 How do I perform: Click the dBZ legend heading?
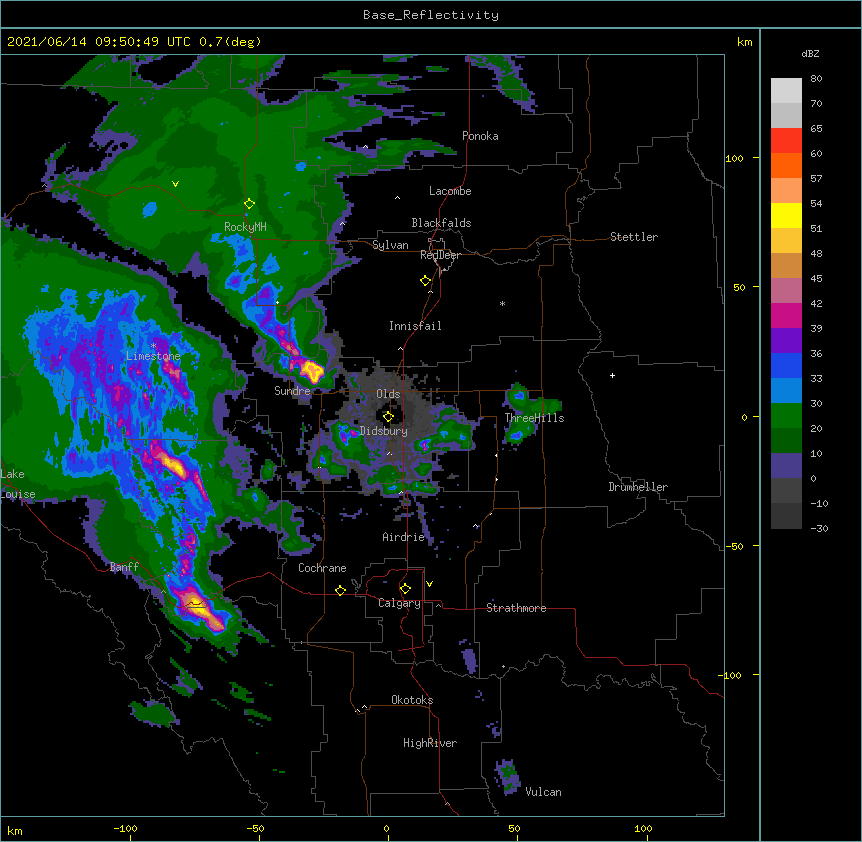pyautogui.click(x=810, y=54)
